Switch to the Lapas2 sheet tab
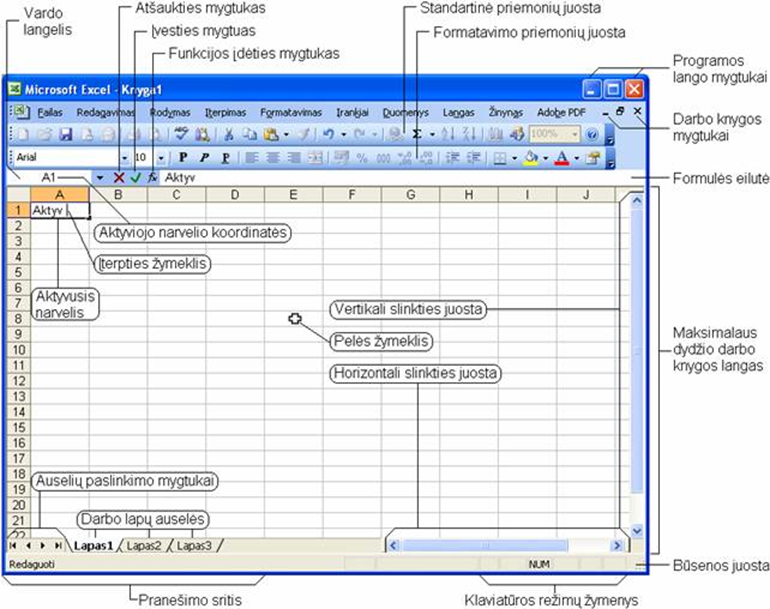The width and height of the screenshot is (770, 609). (x=144, y=546)
